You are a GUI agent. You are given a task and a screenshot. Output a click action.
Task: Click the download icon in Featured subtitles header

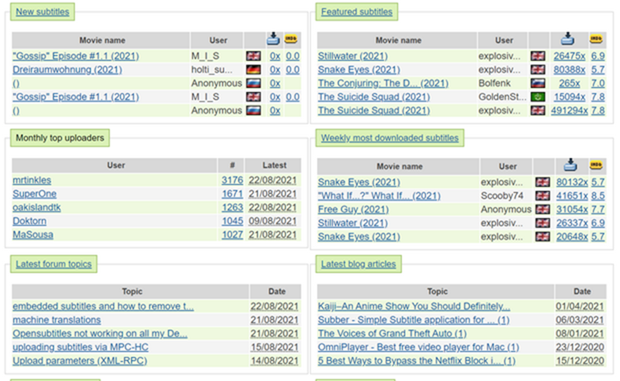click(x=567, y=39)
